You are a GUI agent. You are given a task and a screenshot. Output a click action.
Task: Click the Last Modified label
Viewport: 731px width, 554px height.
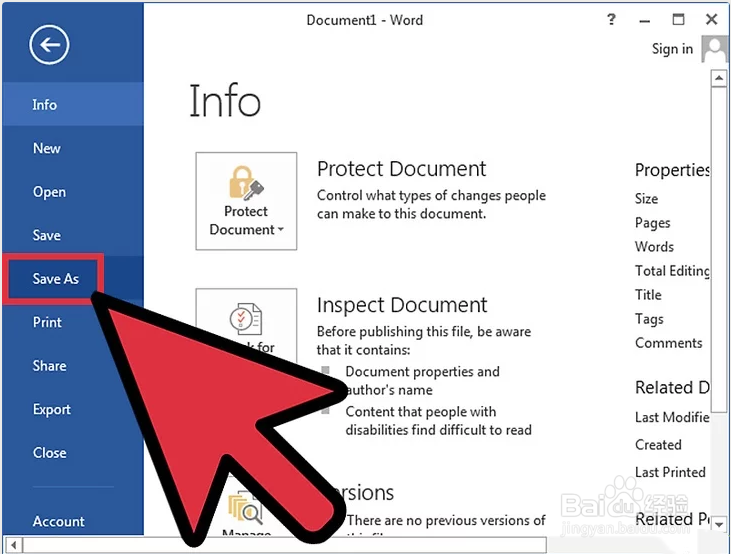coord(672,417)
